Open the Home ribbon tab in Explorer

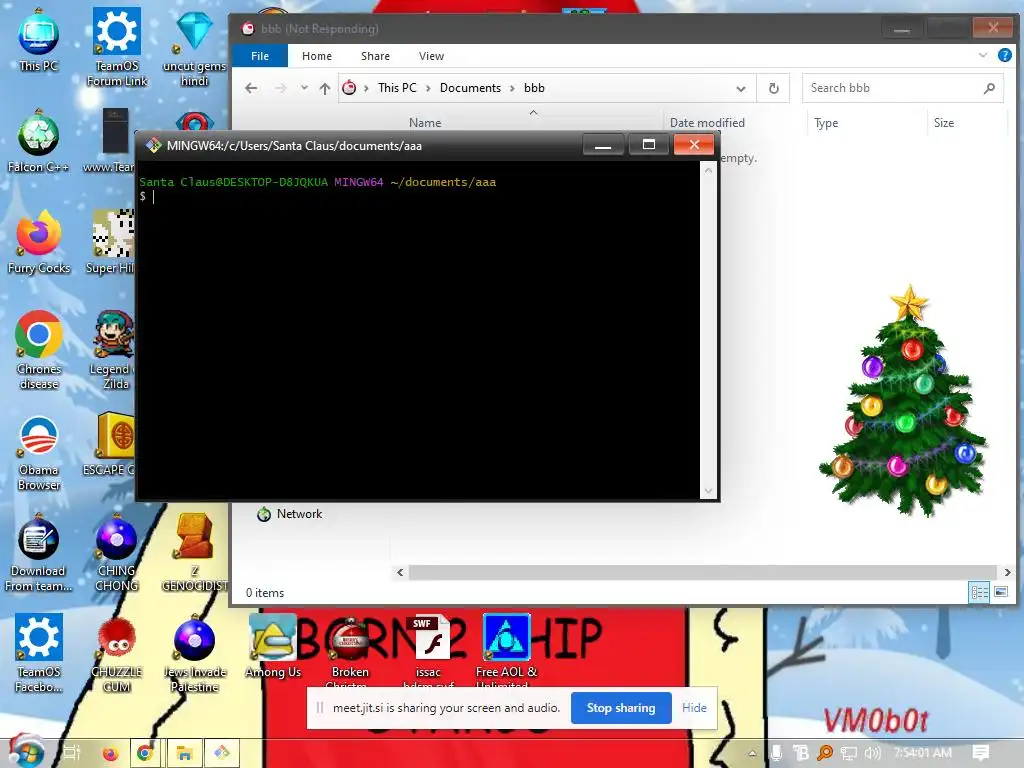click(317, 56)
